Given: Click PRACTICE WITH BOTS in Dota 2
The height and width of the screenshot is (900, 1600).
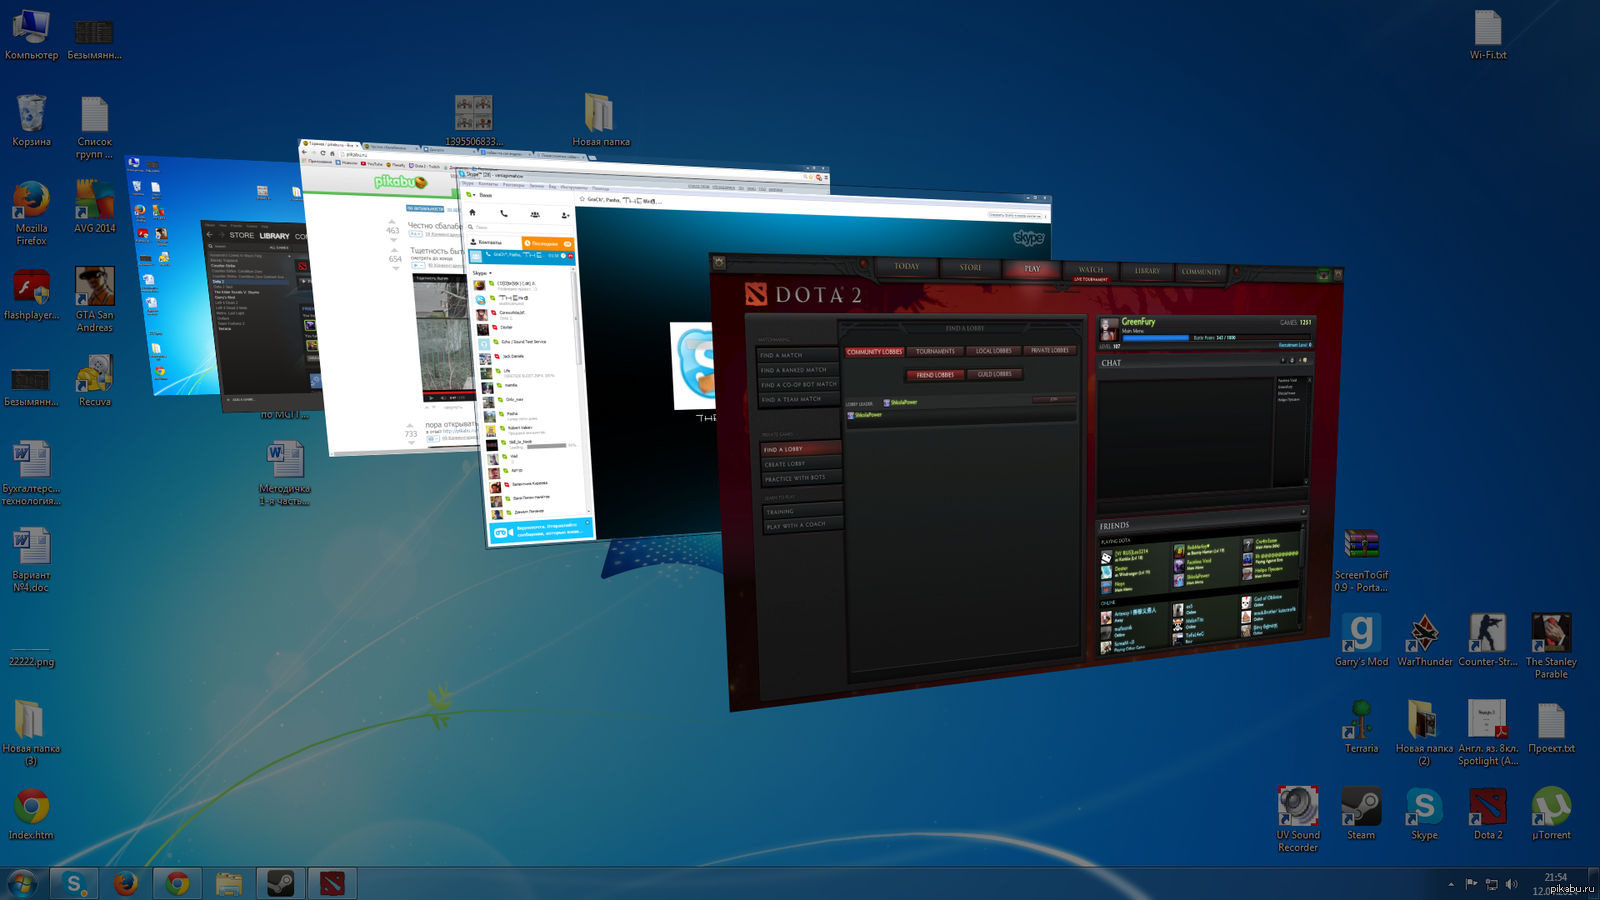Looking at the screenshot, I should [801, 478].
